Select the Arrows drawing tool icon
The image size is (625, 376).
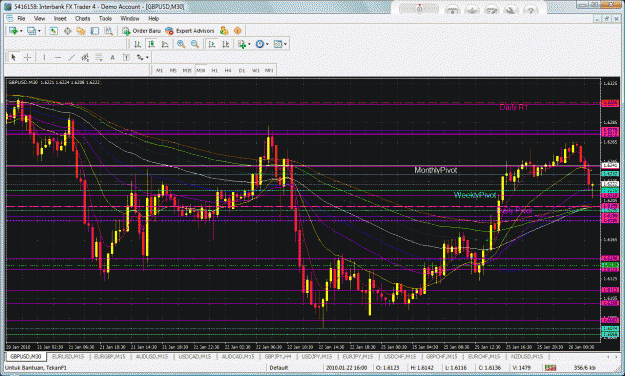coord(140,57)
